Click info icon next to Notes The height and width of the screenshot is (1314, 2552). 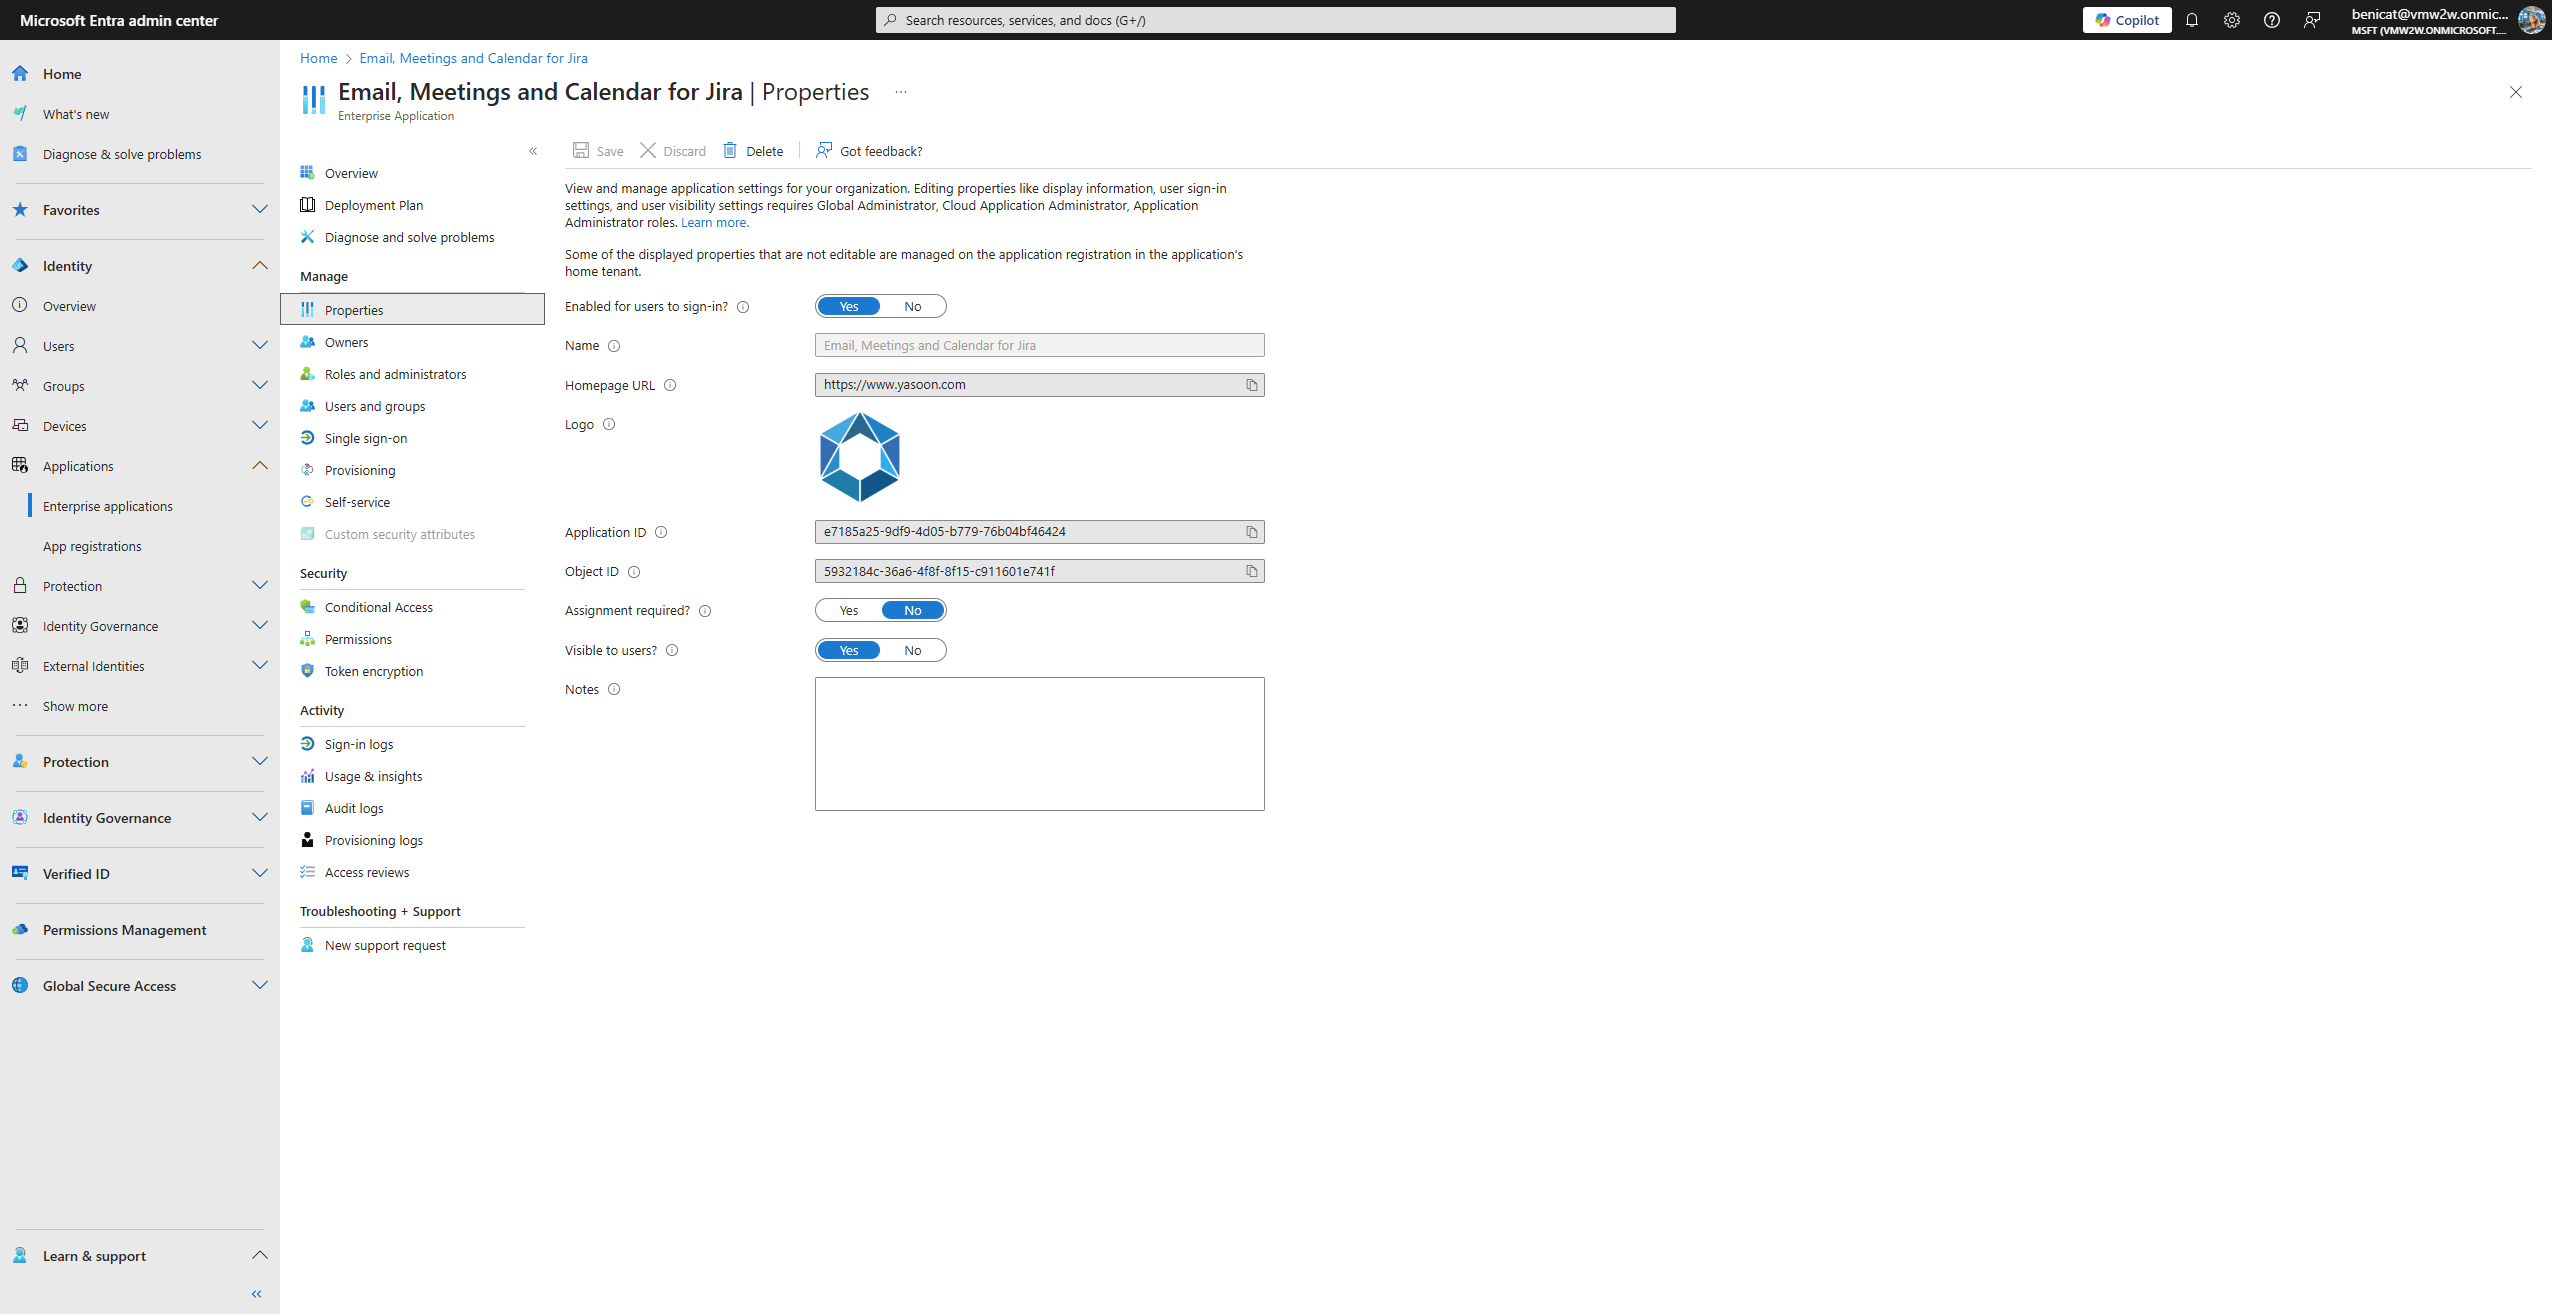(614, 689)
